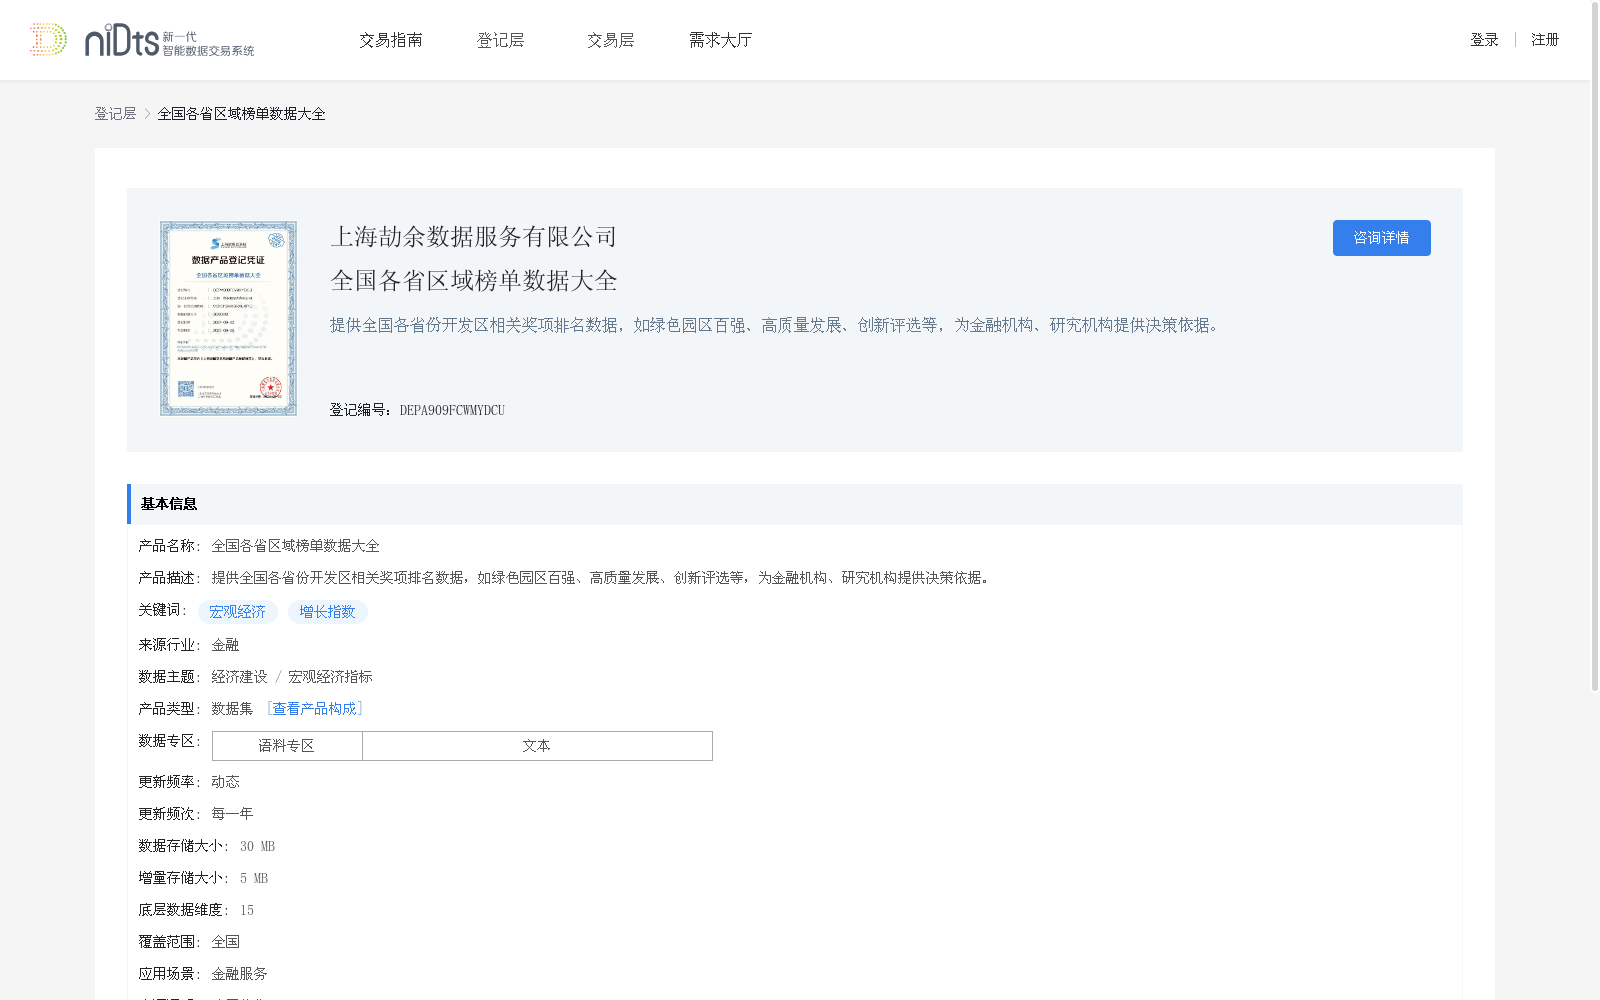Image resolution: width=1600 pixels, height=1000 pixels.
Task: Select registration number DEPA909FCWMYDCU
Action: point(452,410)
